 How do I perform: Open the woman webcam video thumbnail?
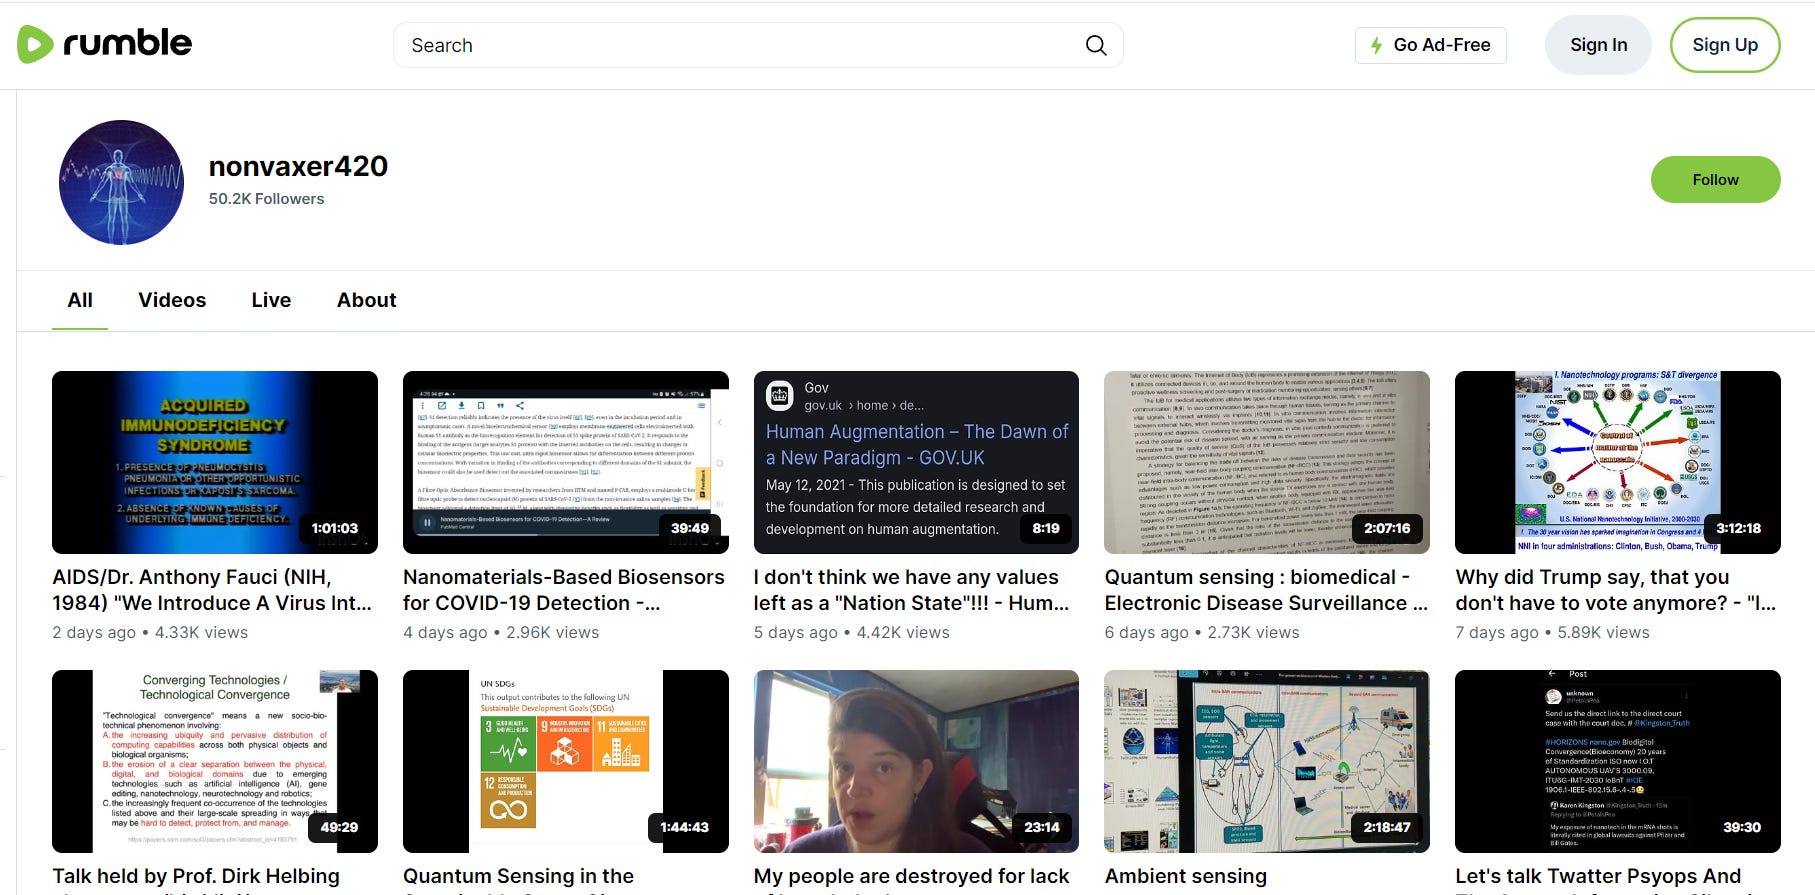(x=916, y=761)
